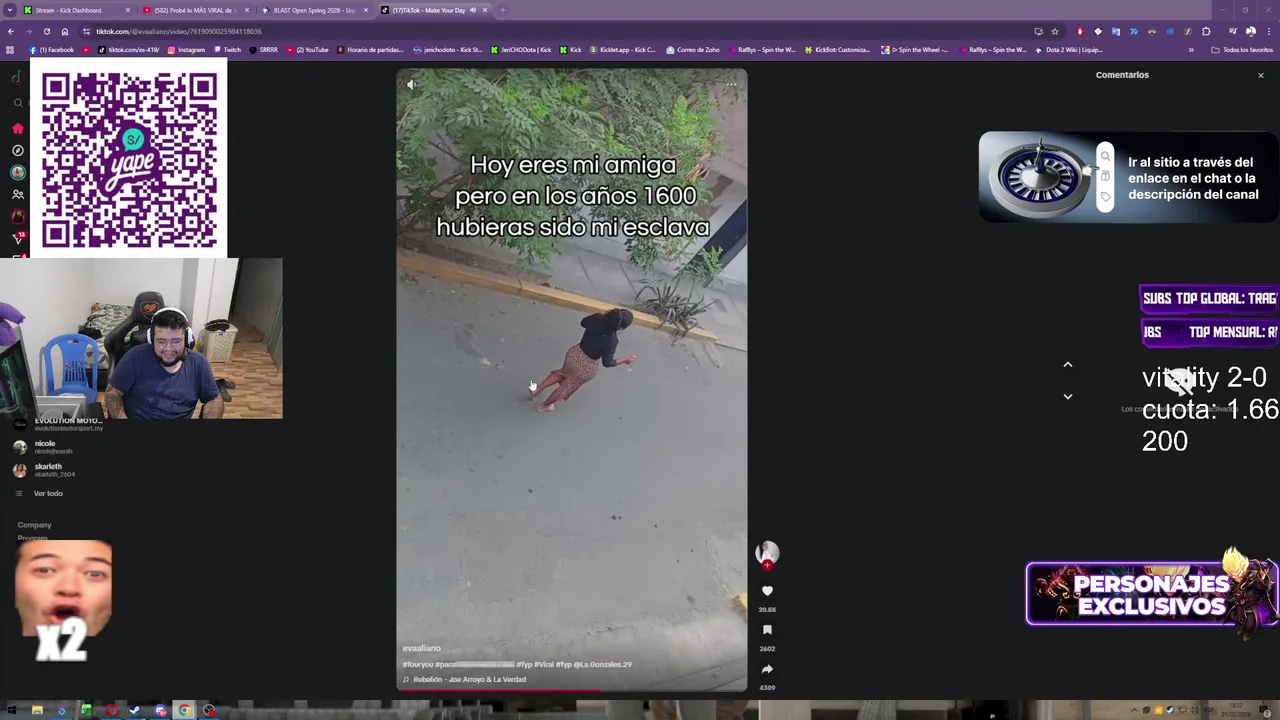Viewport: 1280px width, 720px height.
Task: Open the three-dot video options menu
Action: point(731,85)
